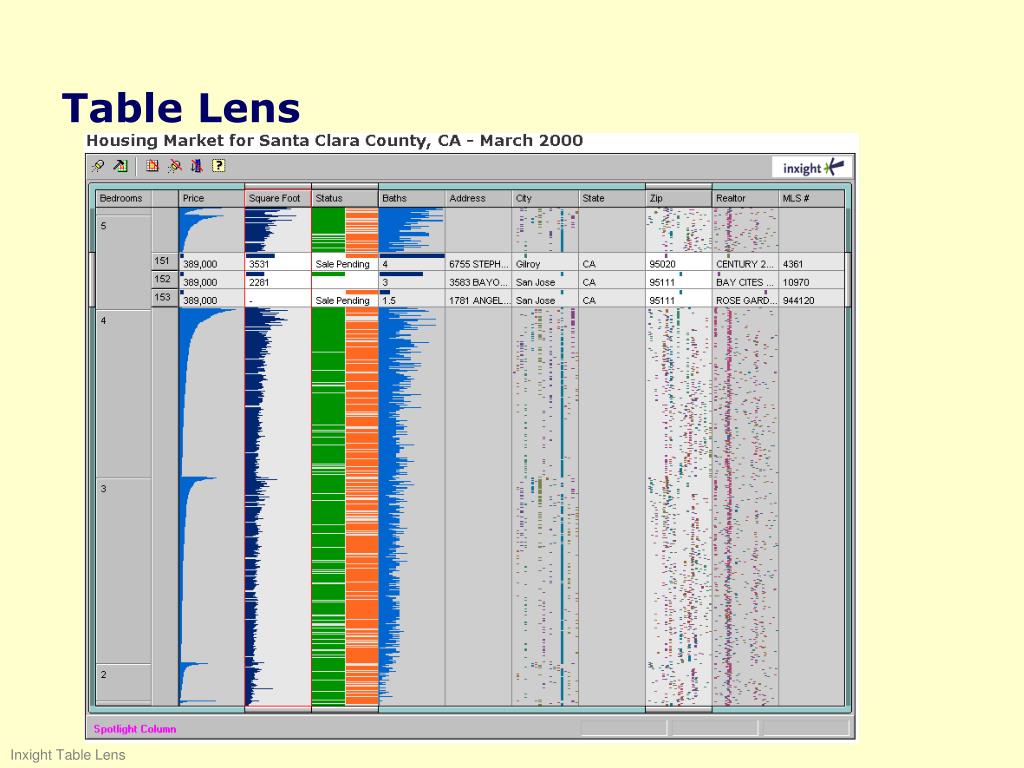Viewport: 1024px width, 768px height.
Task: Click the hammer-and-grid toolbar icon
Action: pyautogui.click(x=120, y=166)
